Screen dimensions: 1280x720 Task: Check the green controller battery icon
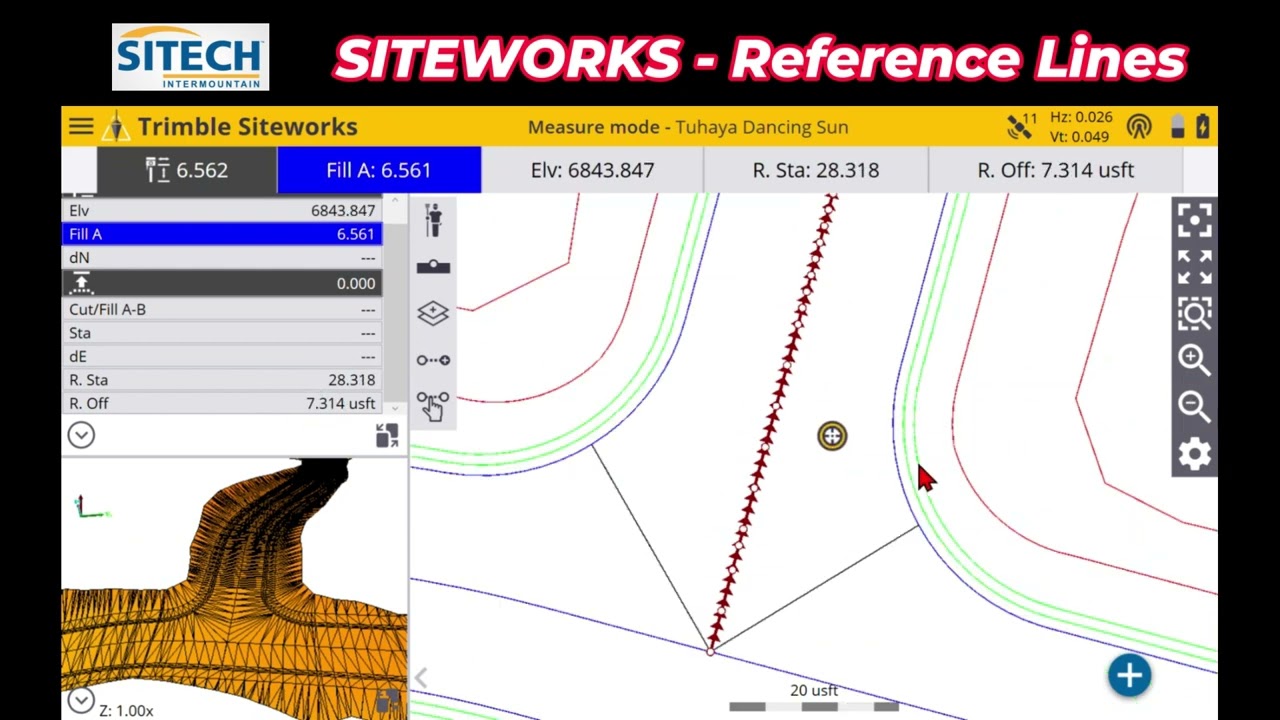pos(1202,126)
